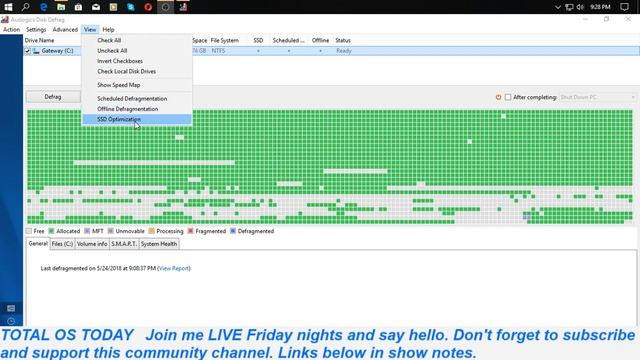
Task: Click the Allocated legend swatch
Action: pos(51,231)
